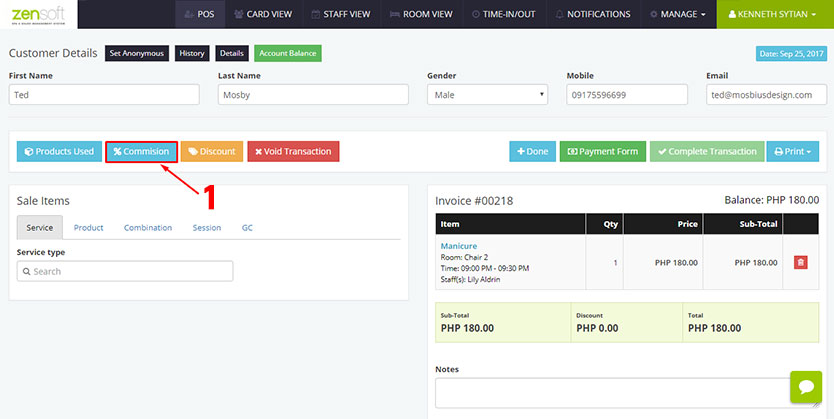The image size is (834, 419).
Task: Open customer Details
Action: 231,53
